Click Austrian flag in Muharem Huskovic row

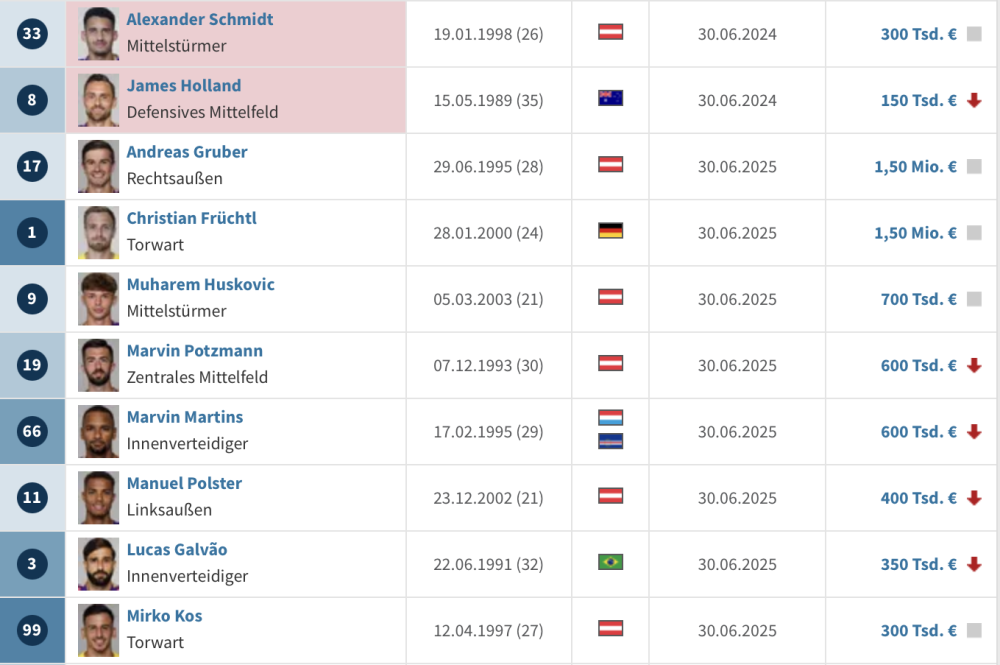coord(610,297)
